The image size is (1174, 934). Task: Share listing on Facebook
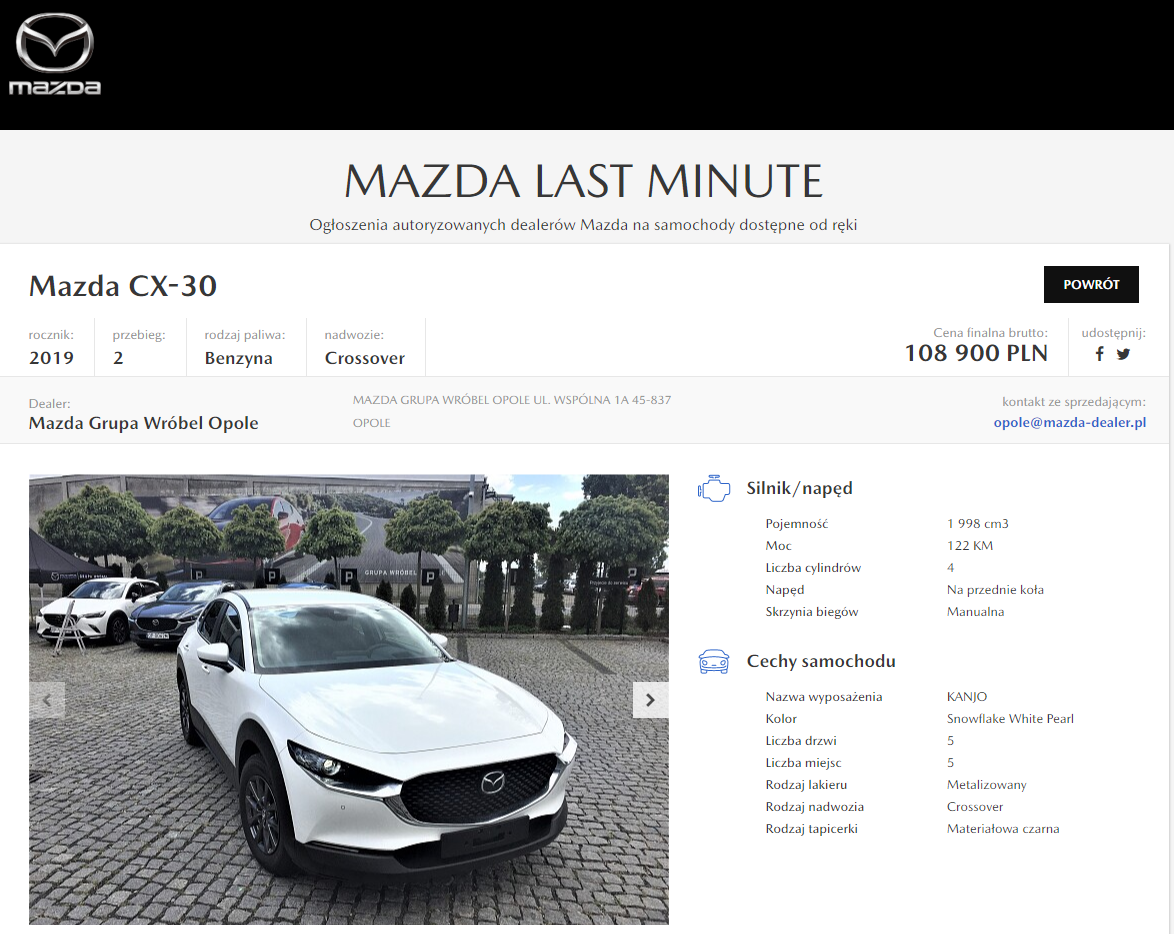tap(1100, 354)
